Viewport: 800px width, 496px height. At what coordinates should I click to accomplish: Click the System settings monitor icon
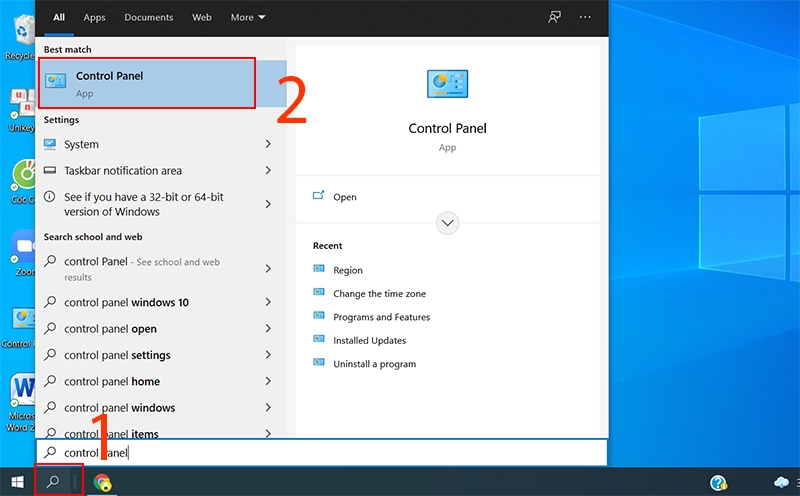50,144
